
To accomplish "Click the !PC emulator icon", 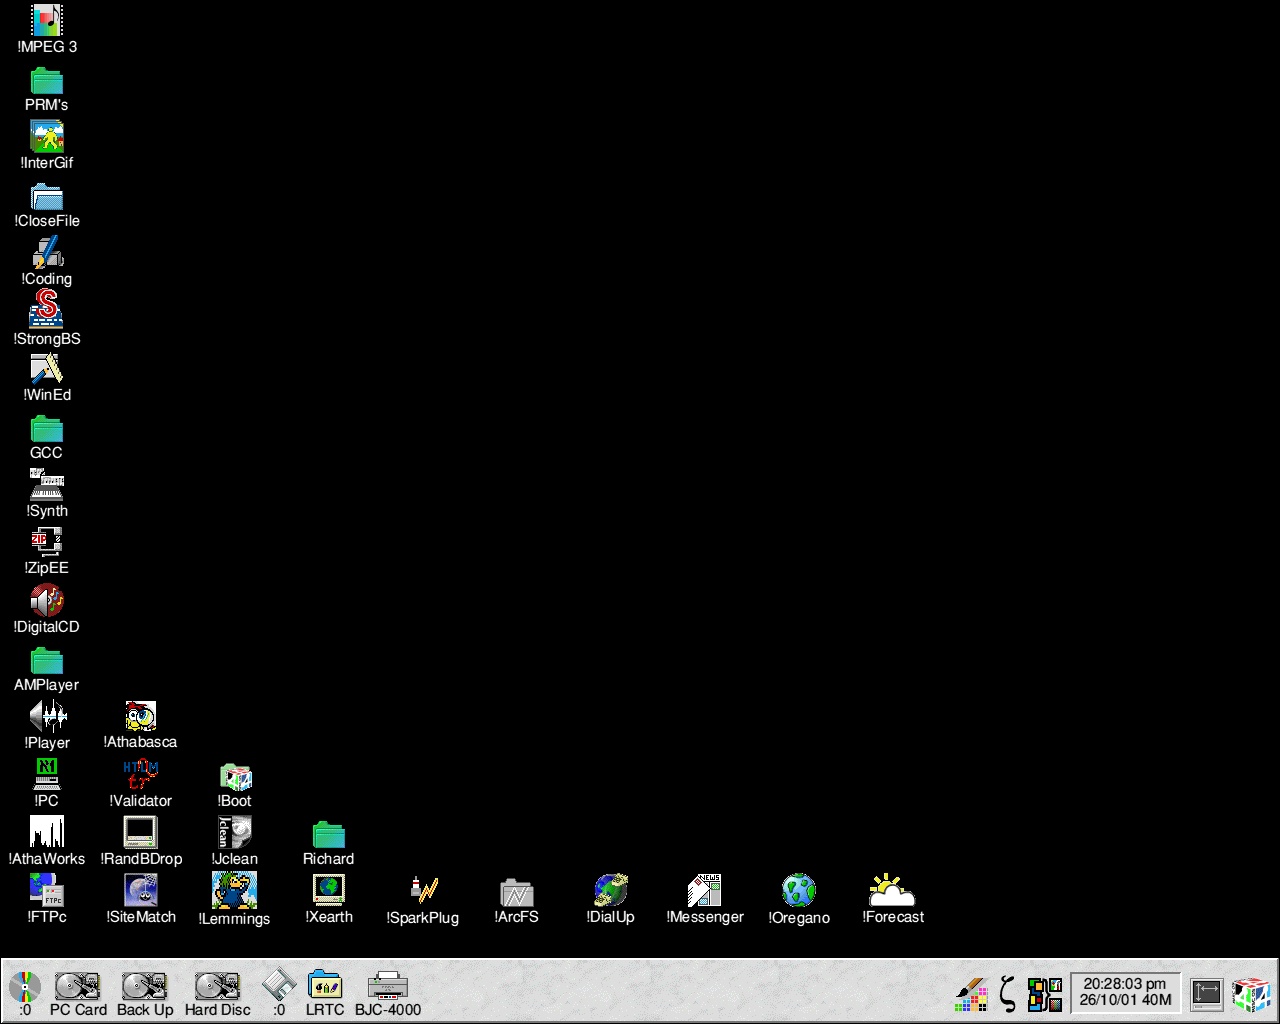I will pyautogui.click(x=47, y=784).
